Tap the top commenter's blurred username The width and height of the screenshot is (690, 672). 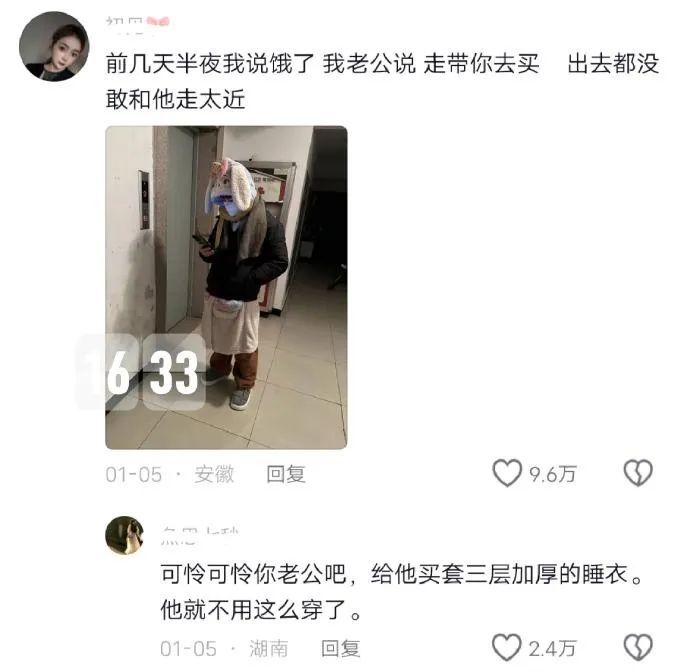click(x=138, y=23)
